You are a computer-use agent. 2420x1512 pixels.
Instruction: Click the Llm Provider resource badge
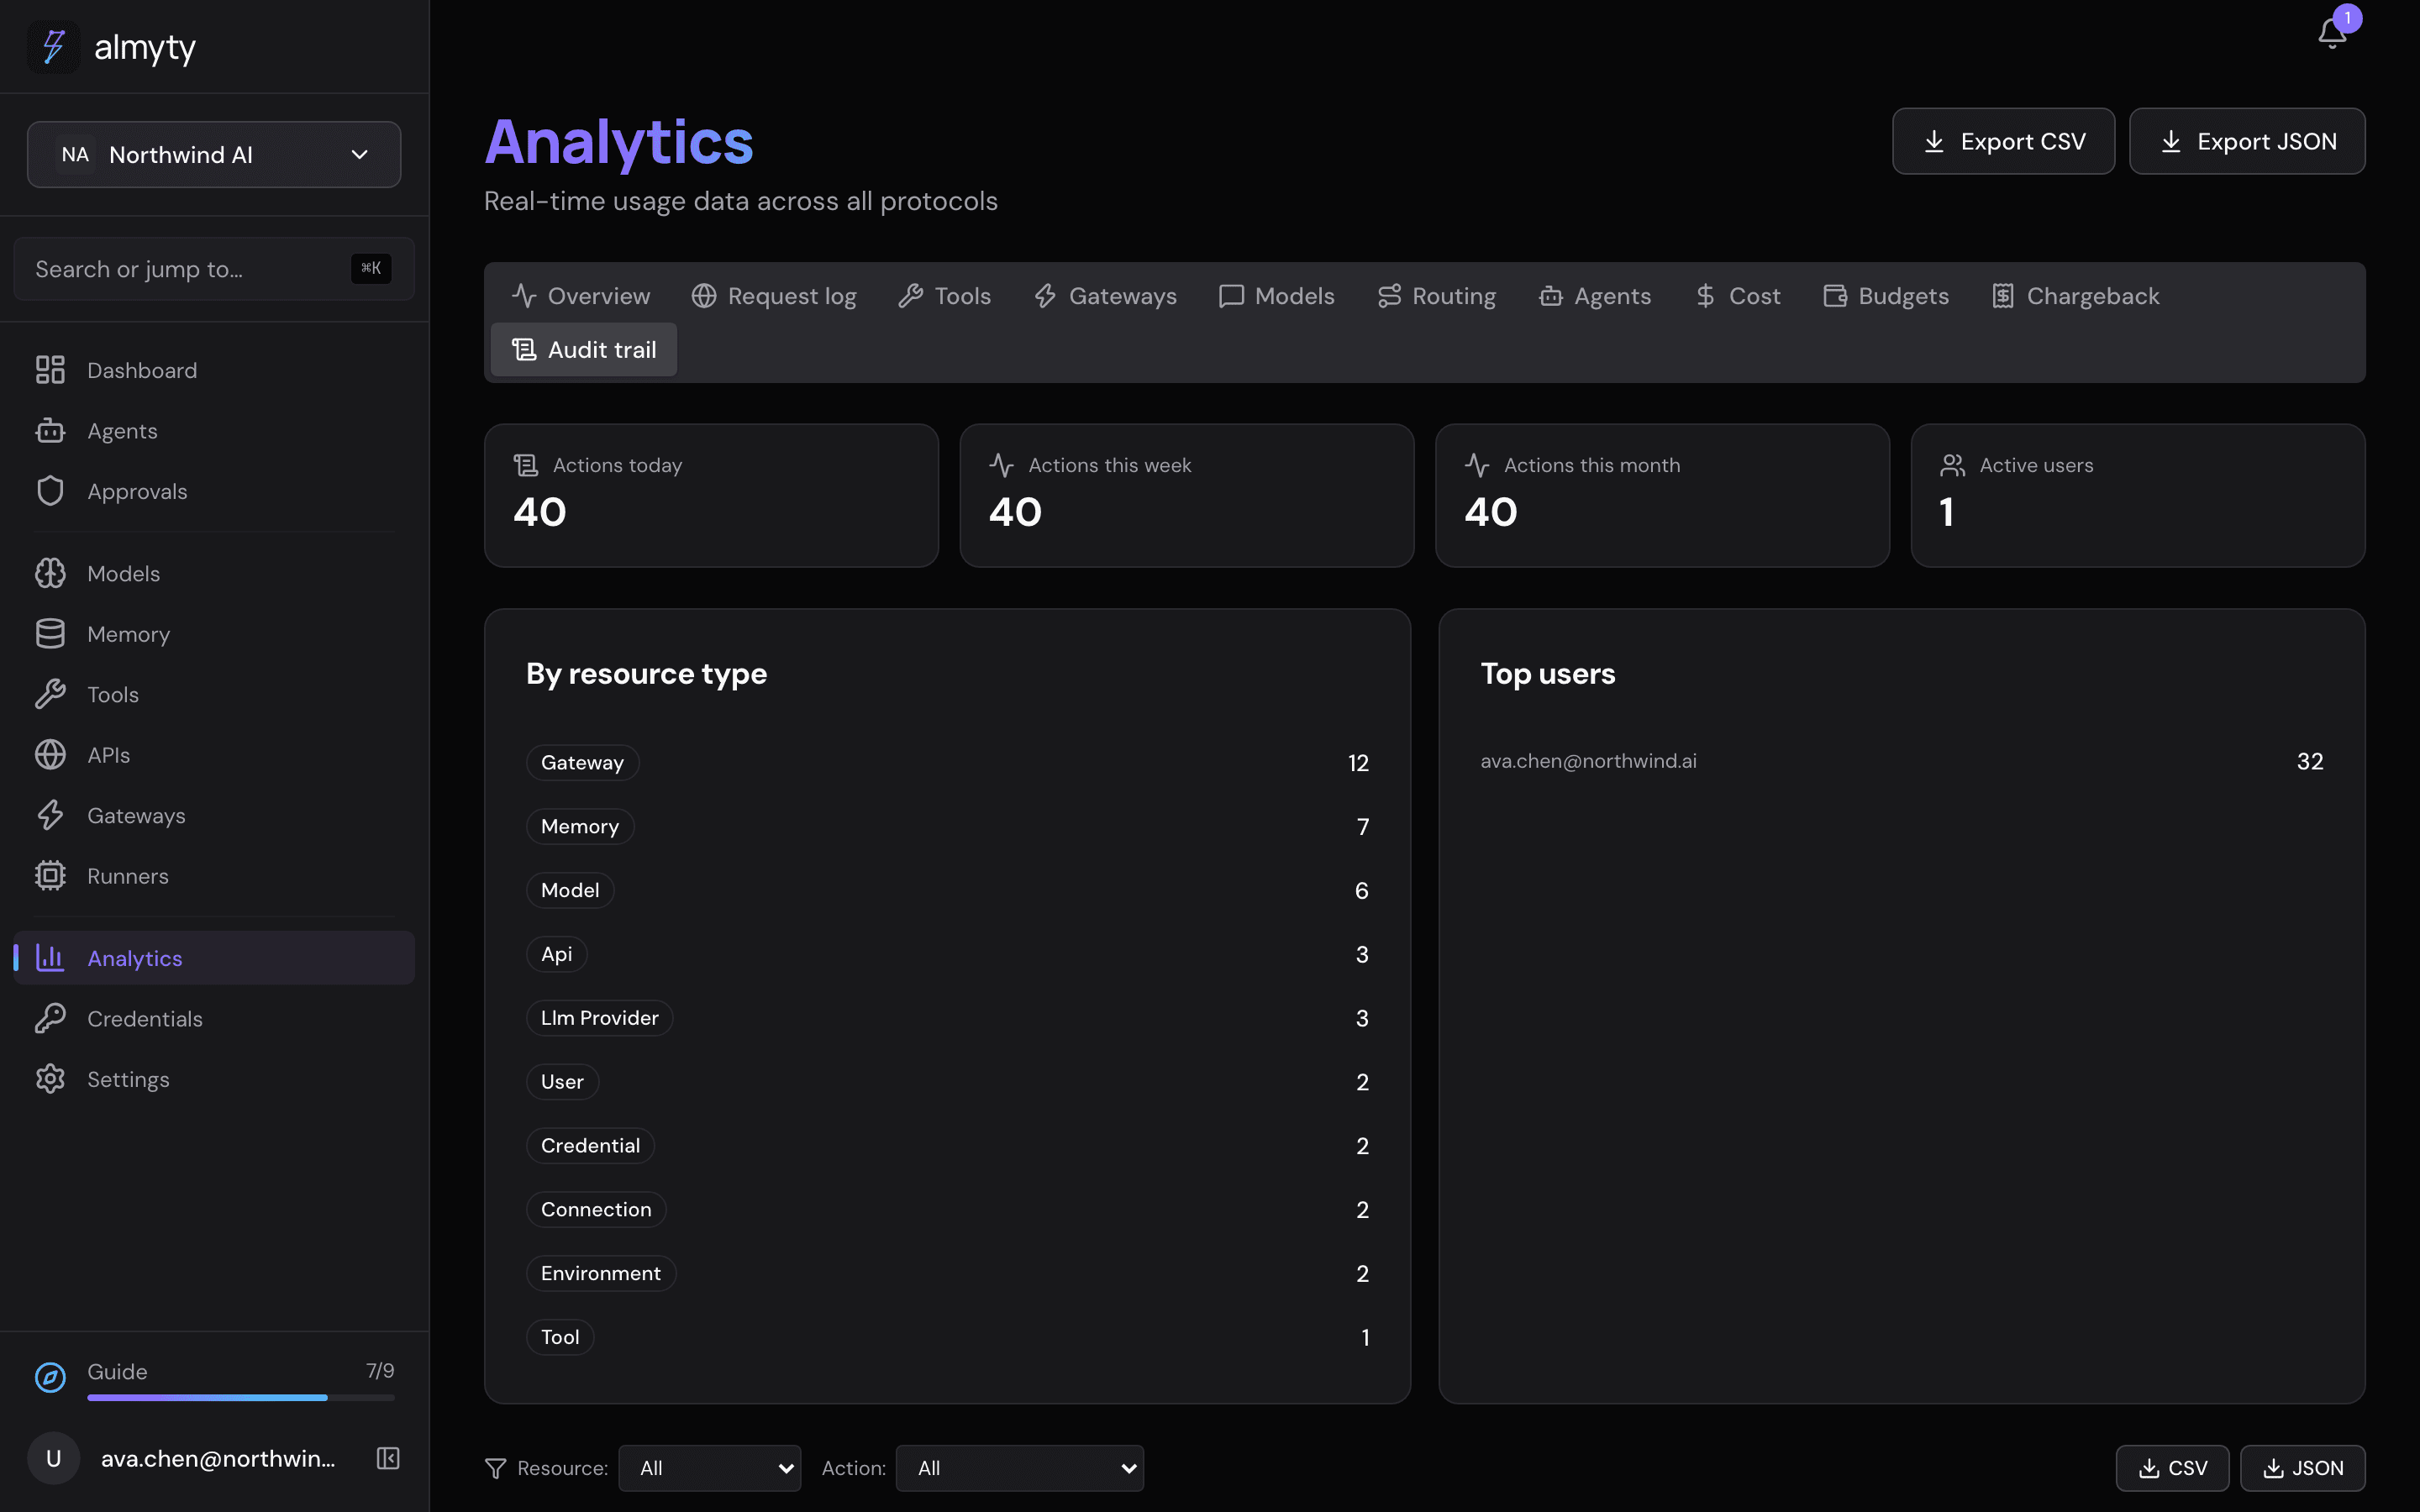pyautogui.click(x=599, y=1018)
